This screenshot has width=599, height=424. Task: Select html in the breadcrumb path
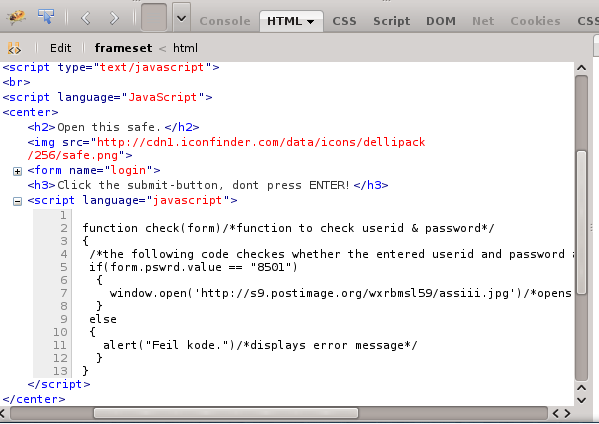[x=185, y=48]
